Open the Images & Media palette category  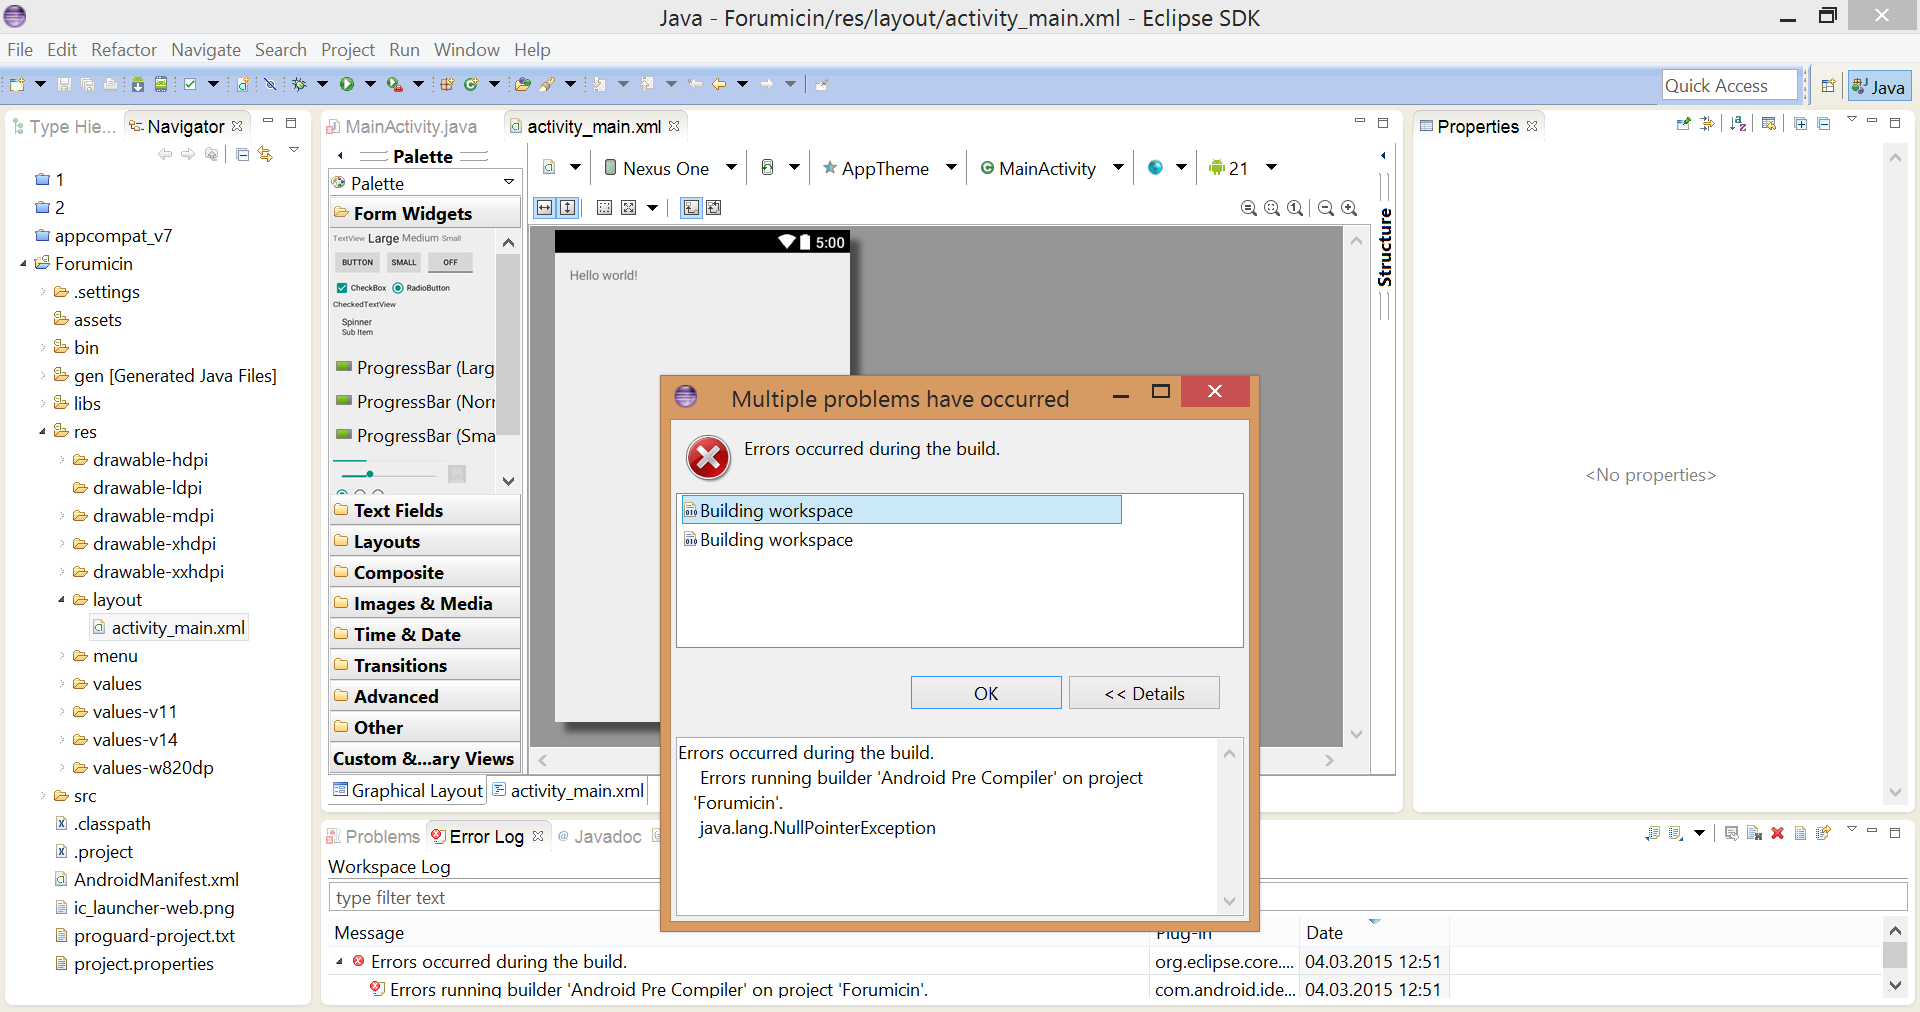pos(425,604)
